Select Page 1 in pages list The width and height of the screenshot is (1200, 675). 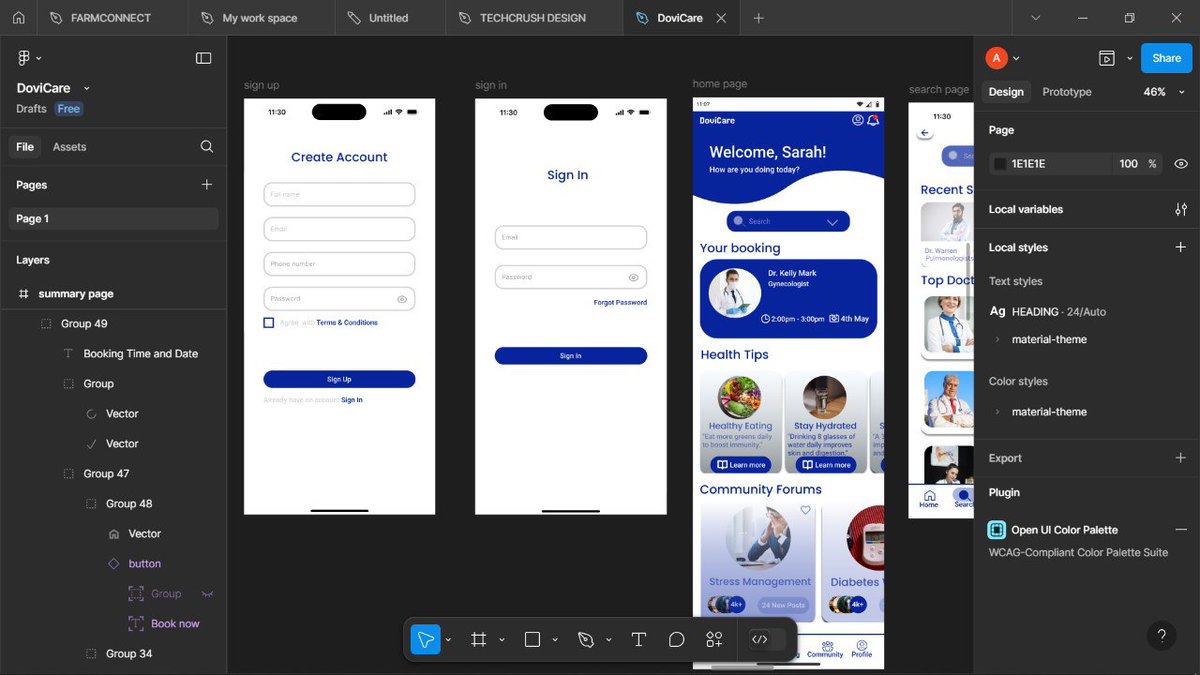click(113, 218)
